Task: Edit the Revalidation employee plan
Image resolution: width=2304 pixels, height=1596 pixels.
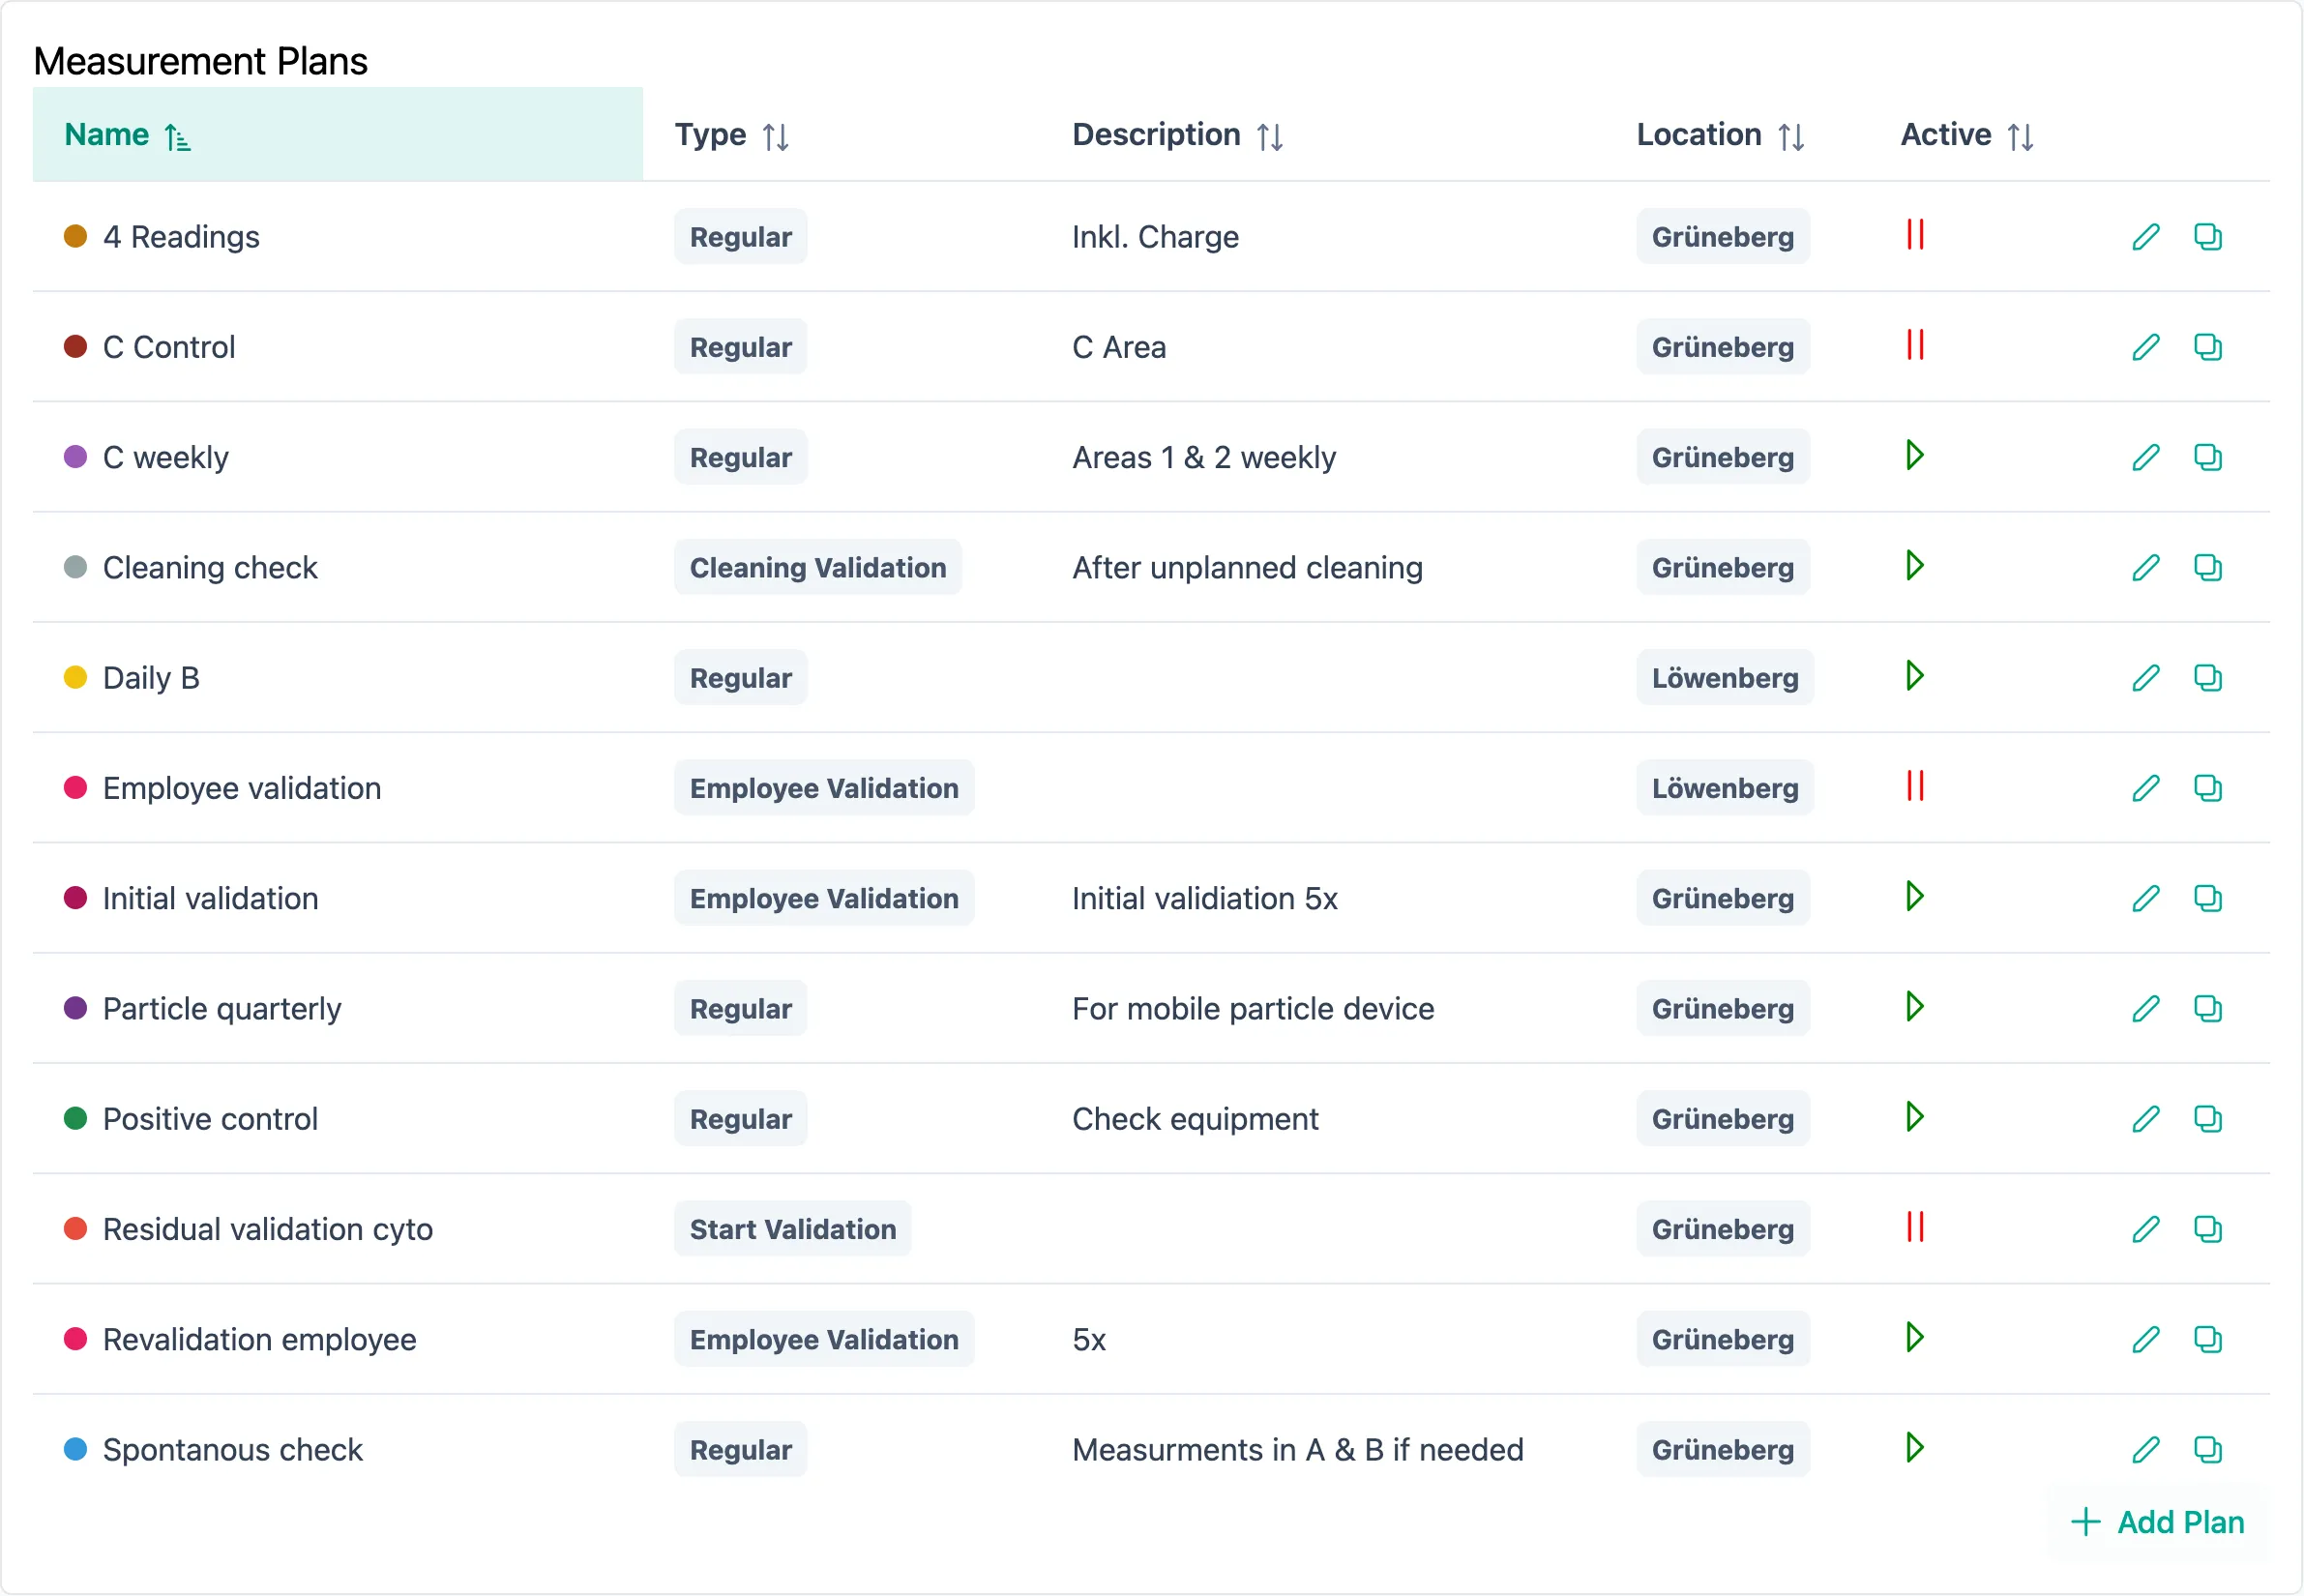Action: (x=2145, y=1339)
